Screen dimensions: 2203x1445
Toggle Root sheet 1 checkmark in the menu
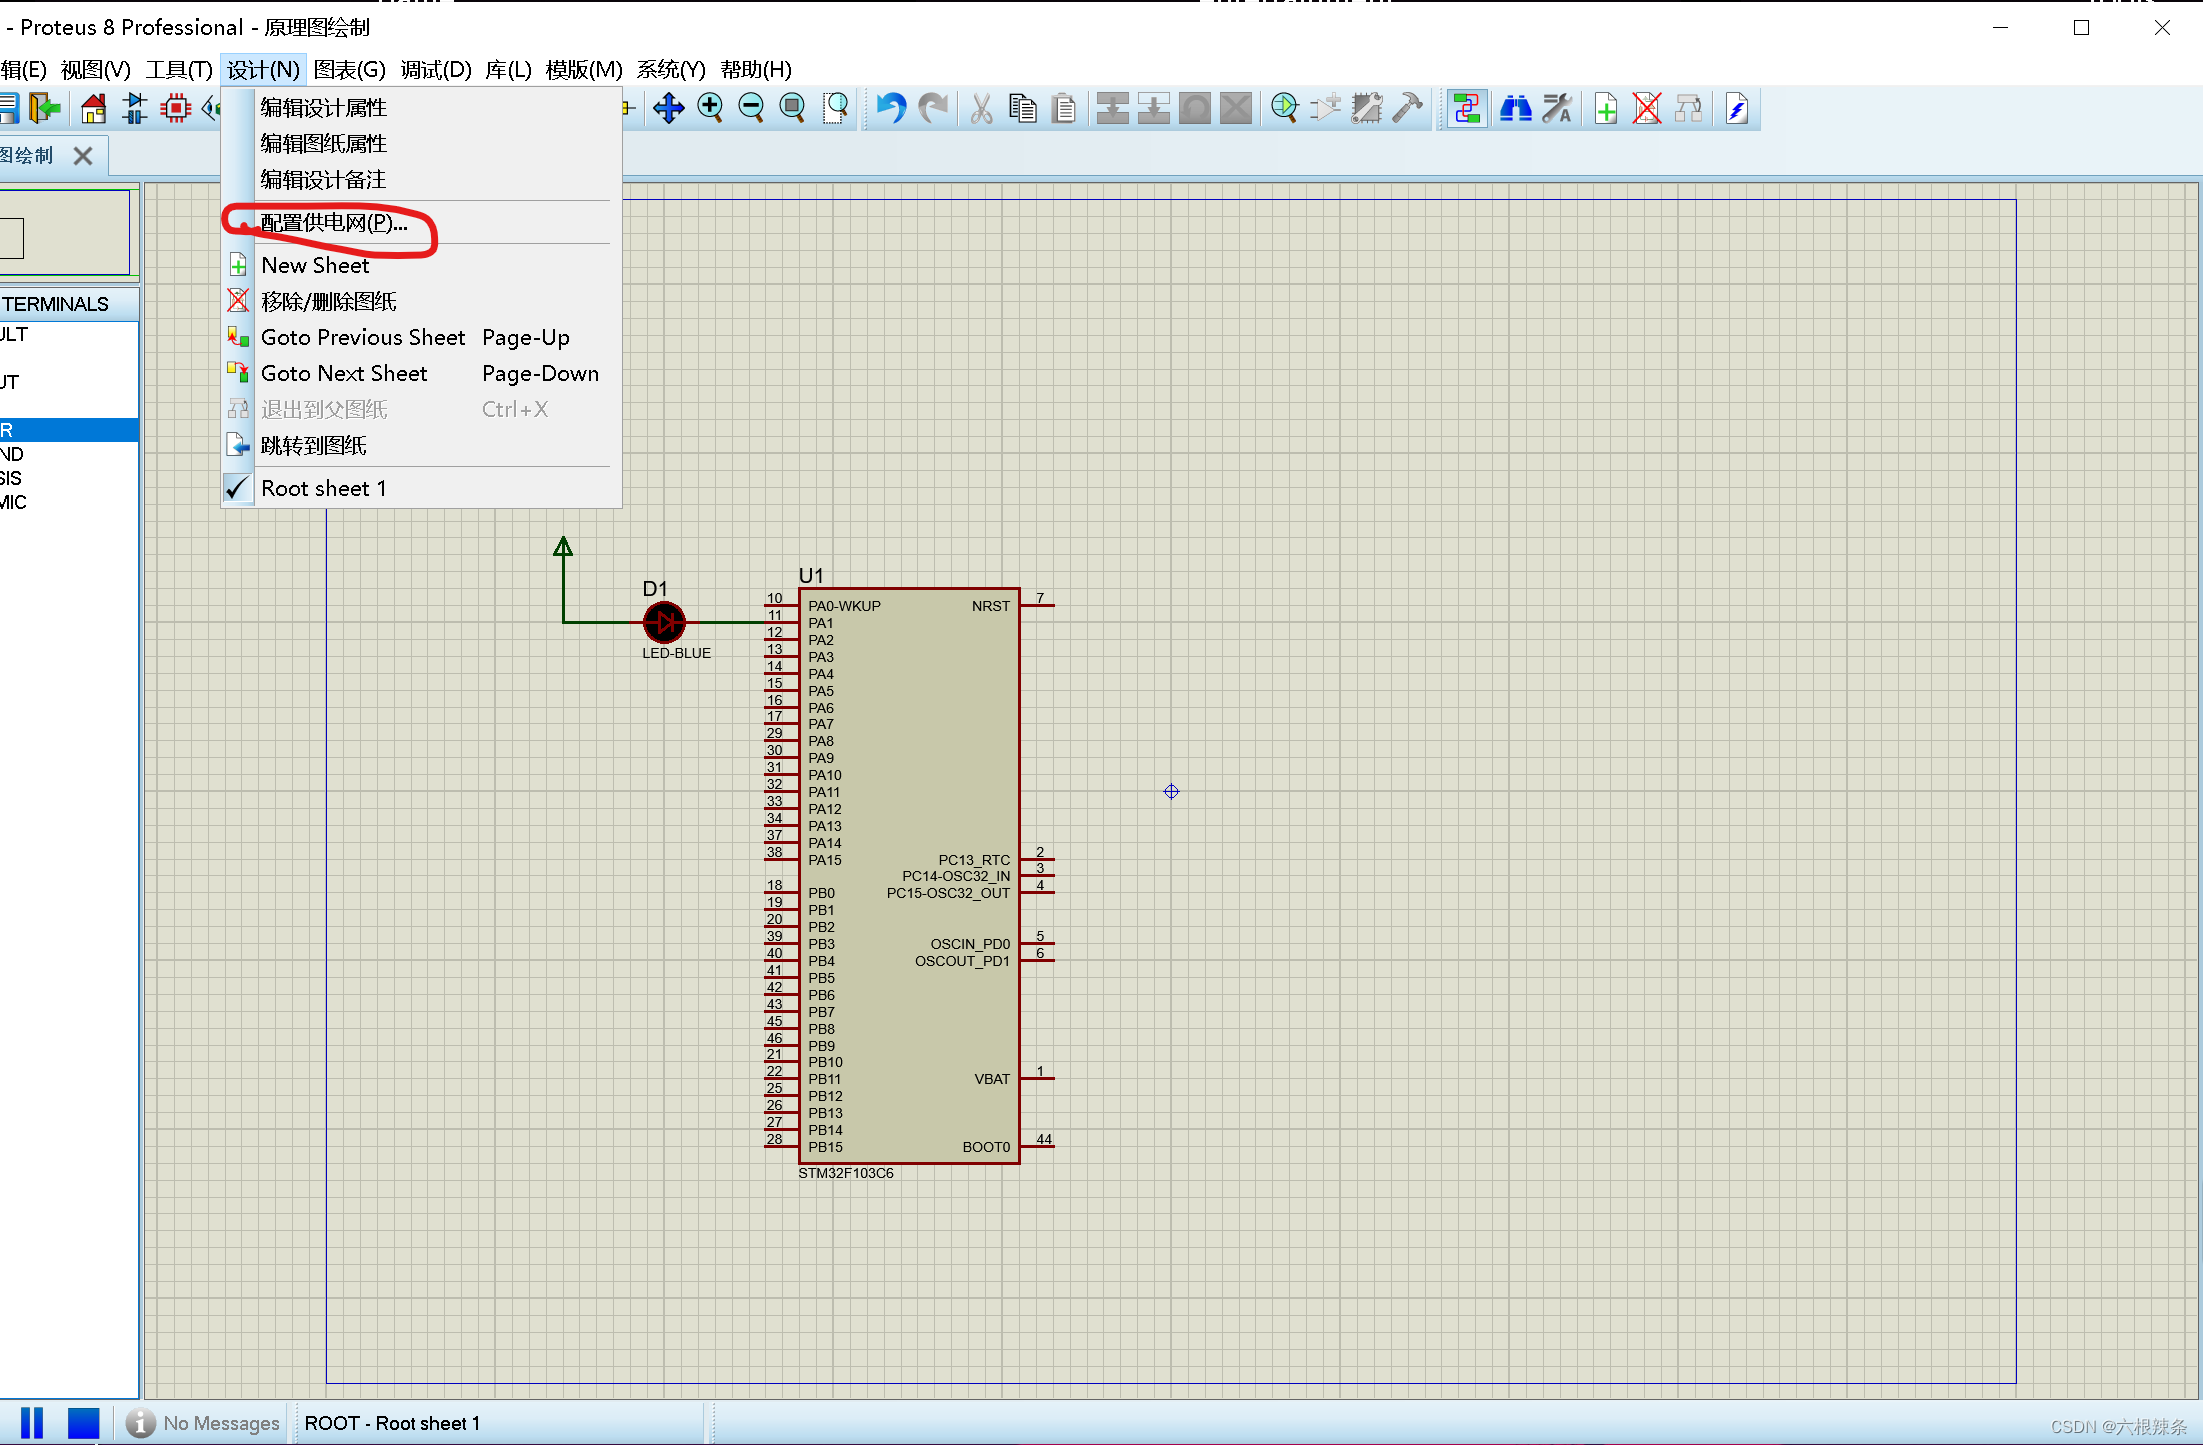tap(323, 488)
